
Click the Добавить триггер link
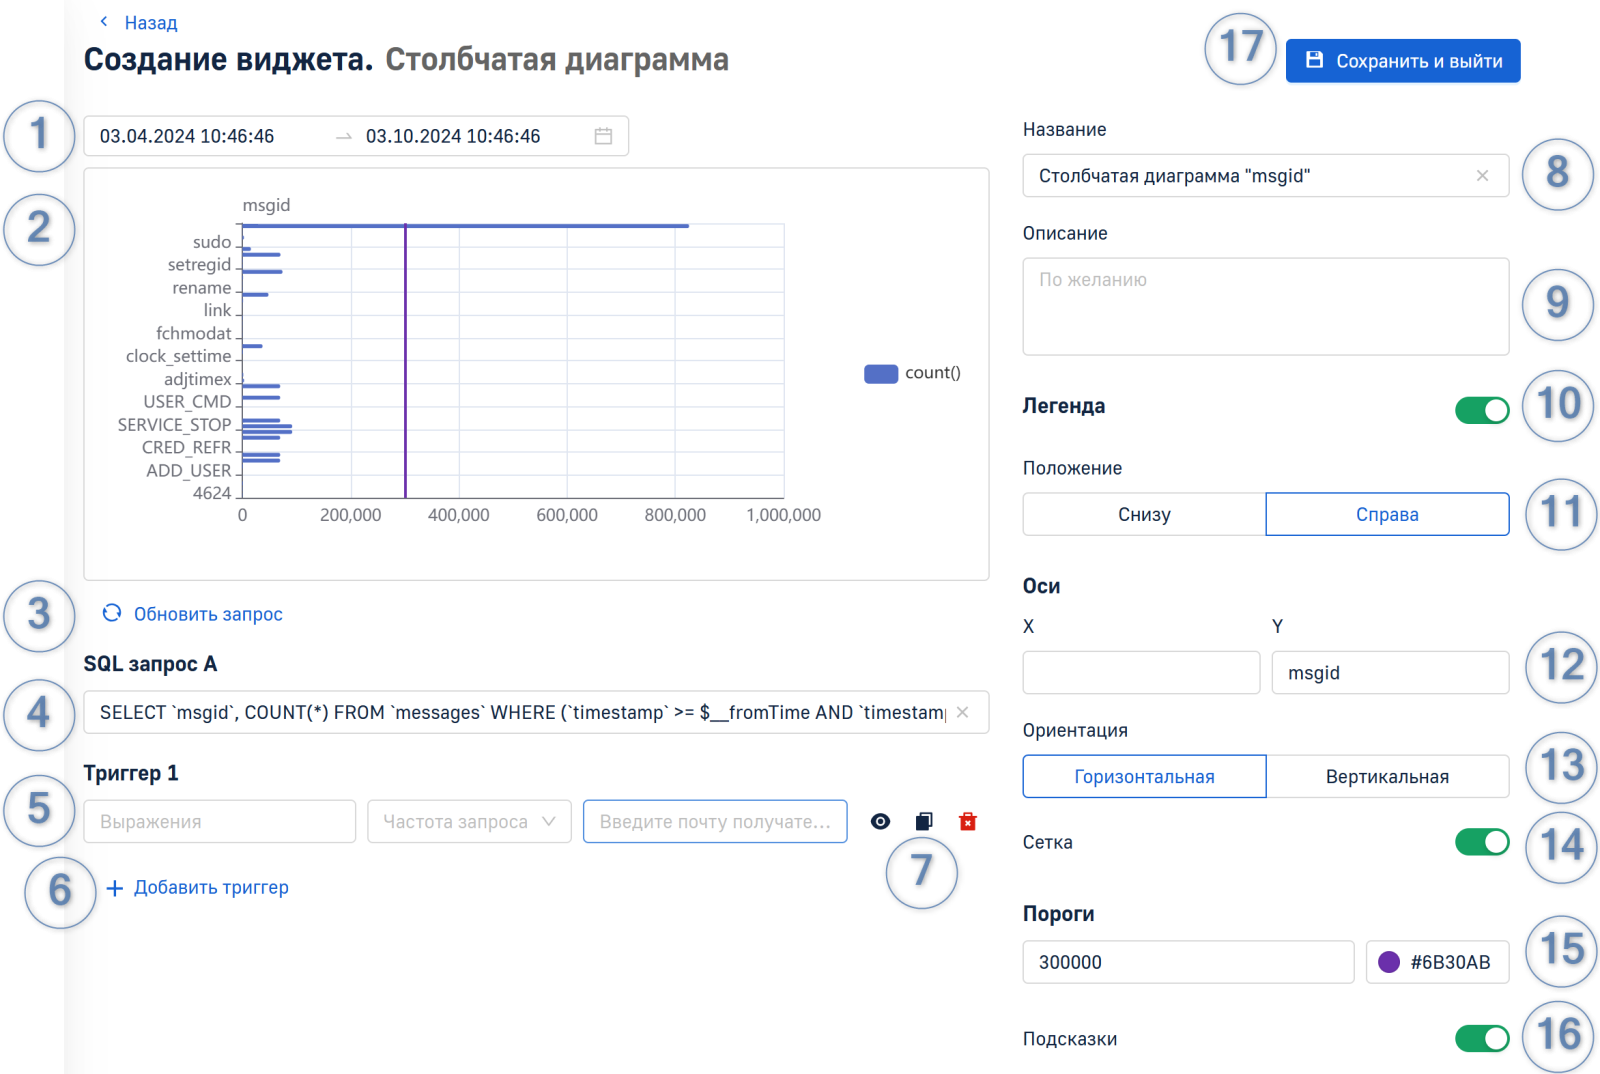coord(211,888)
